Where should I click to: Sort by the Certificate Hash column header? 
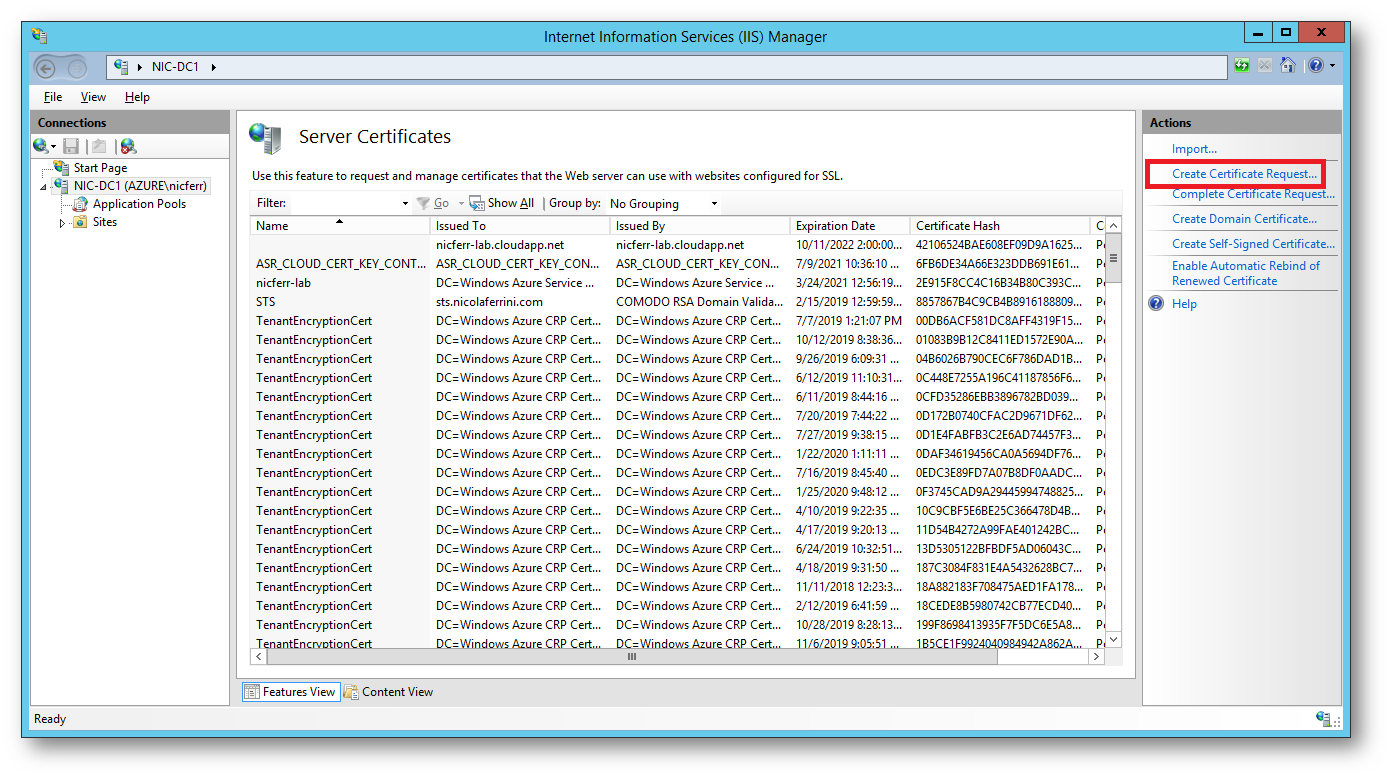[1000, 226]
